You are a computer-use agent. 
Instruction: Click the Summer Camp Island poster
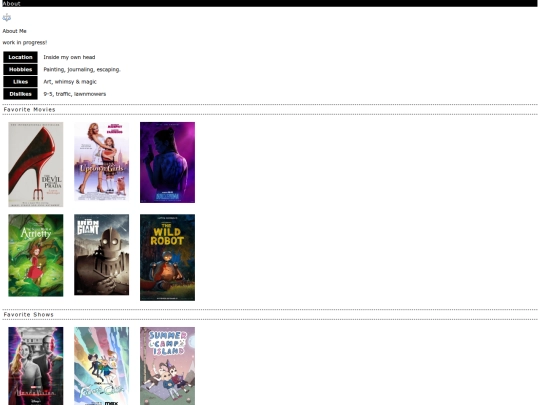click(167, 366)
